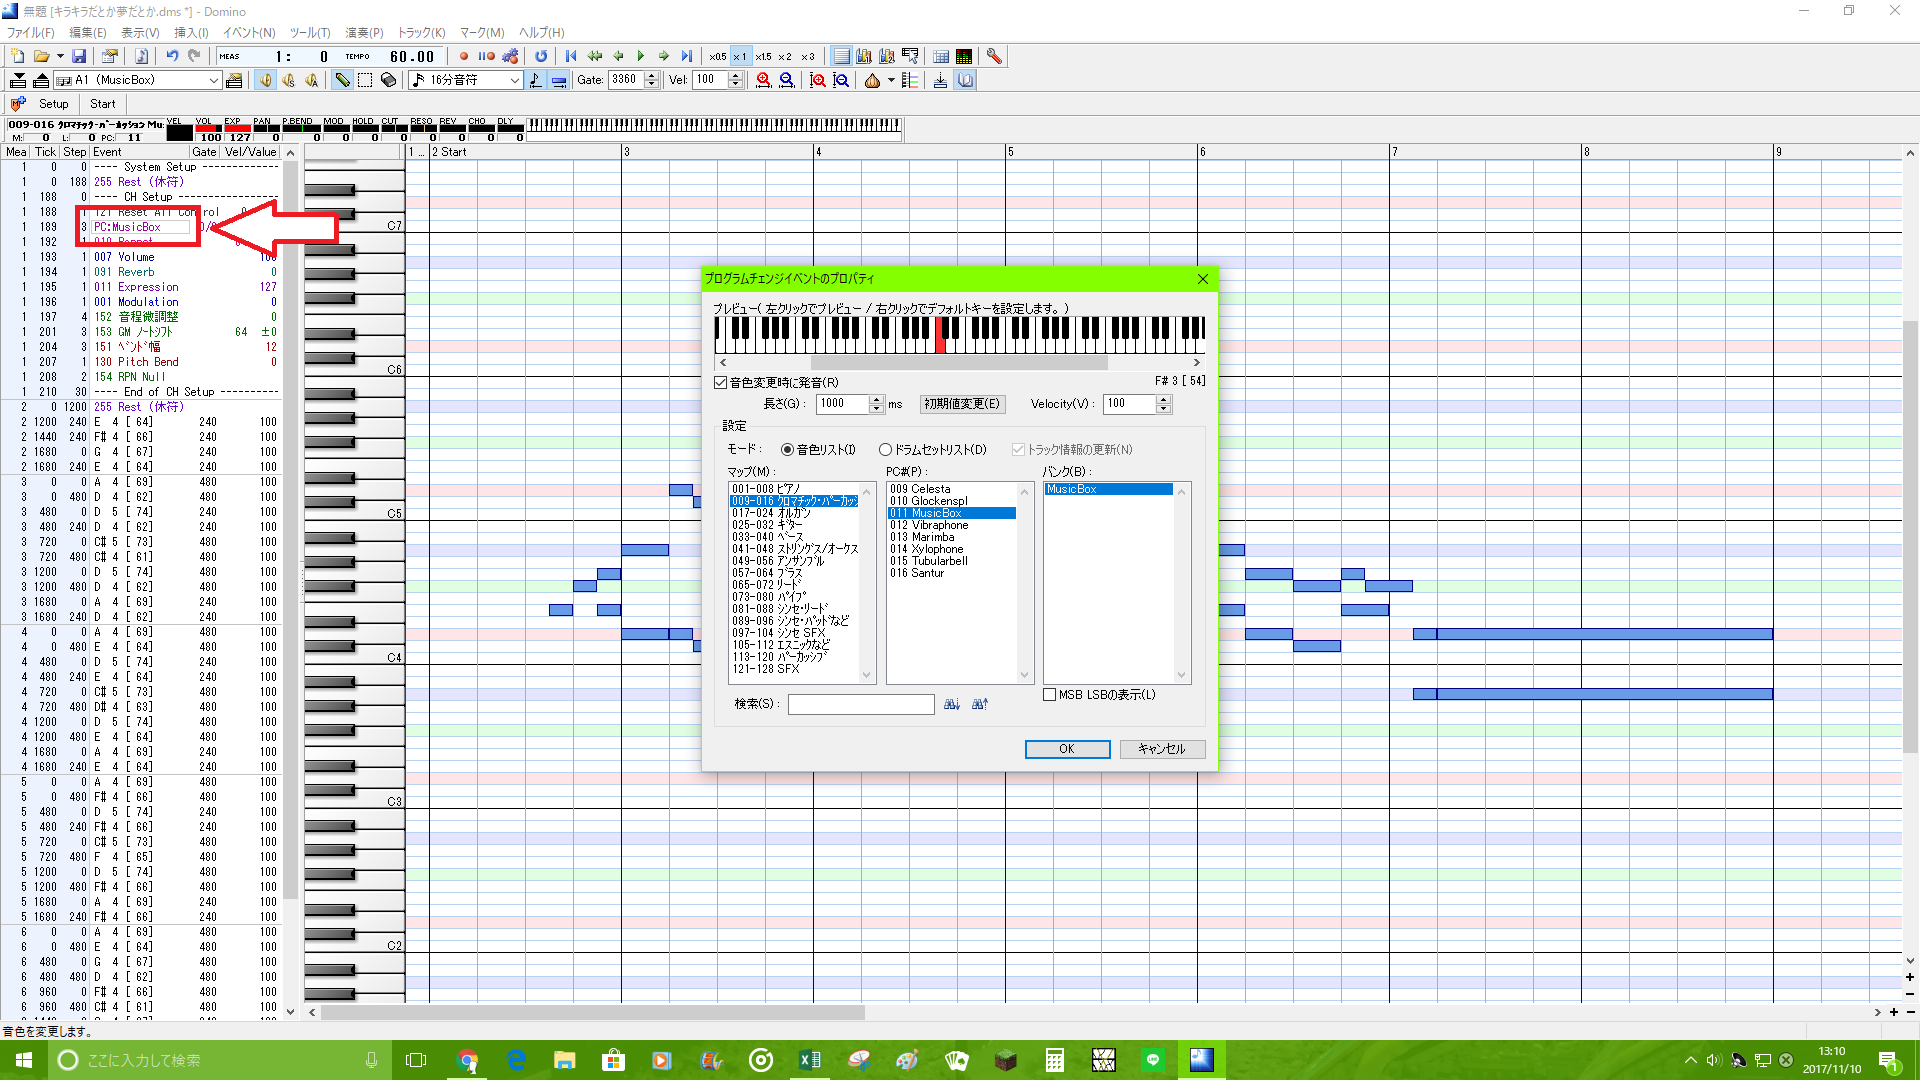Click the OK button in dialog

point(1067,749)
